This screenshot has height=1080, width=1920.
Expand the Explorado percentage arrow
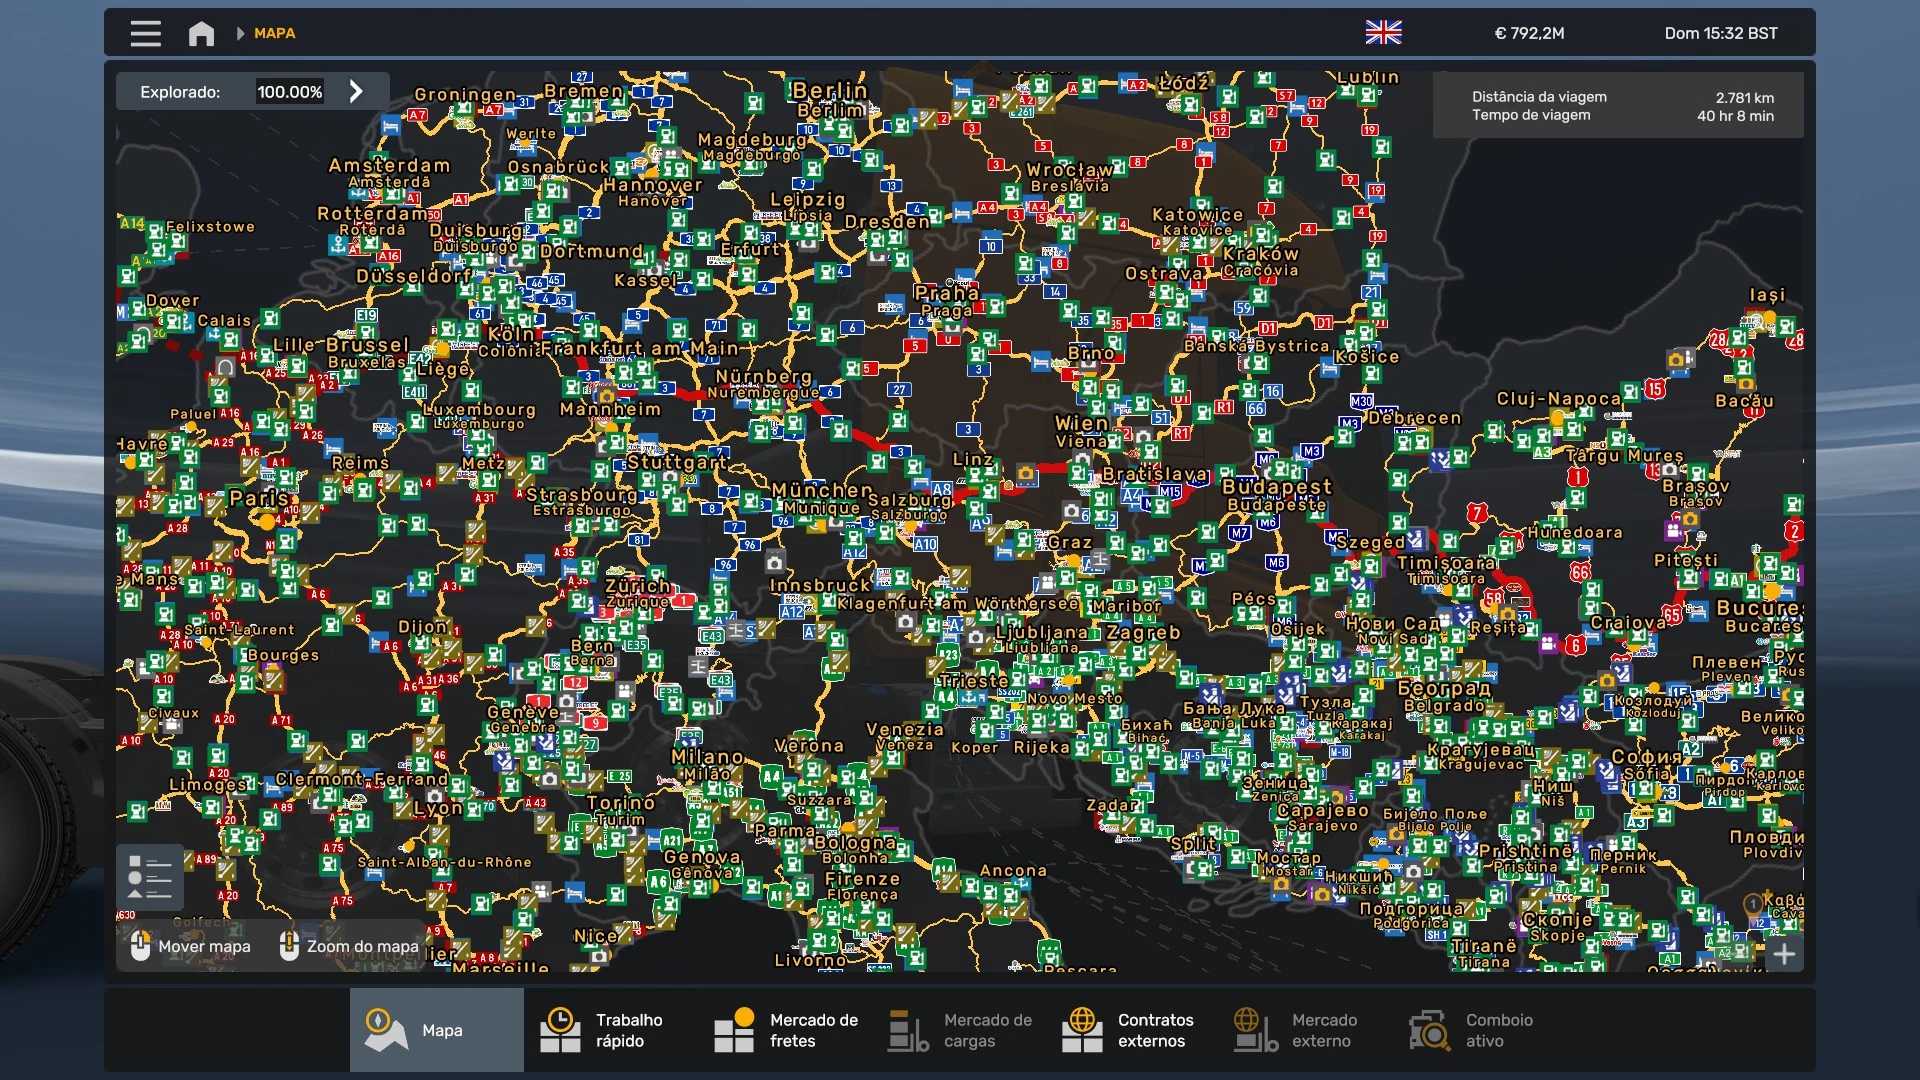356,91
